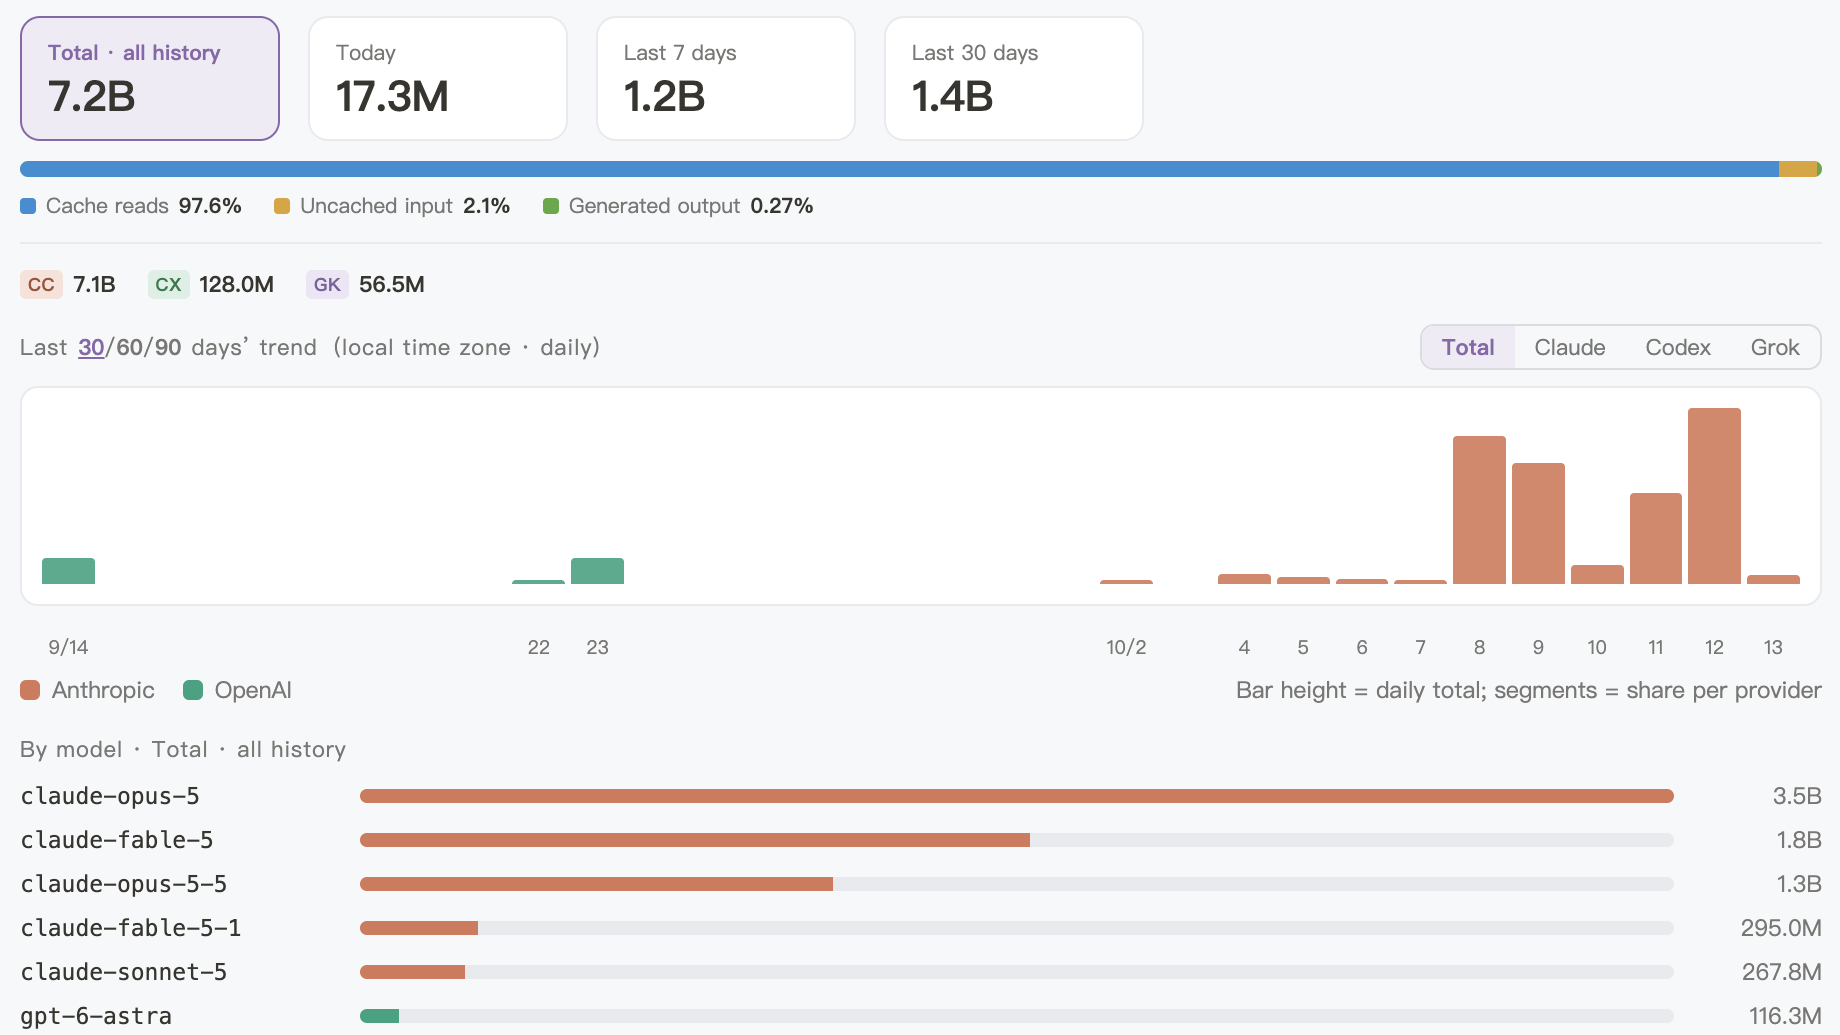Screen dimensions: 1840x1035
Task: Click the claude-fable-5 model row label
Action: [117, 840]
